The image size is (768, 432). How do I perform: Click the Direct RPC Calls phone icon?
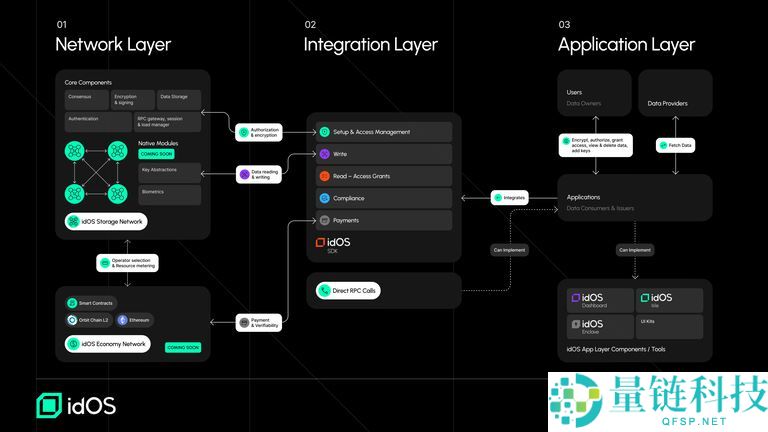pos(325,291)
